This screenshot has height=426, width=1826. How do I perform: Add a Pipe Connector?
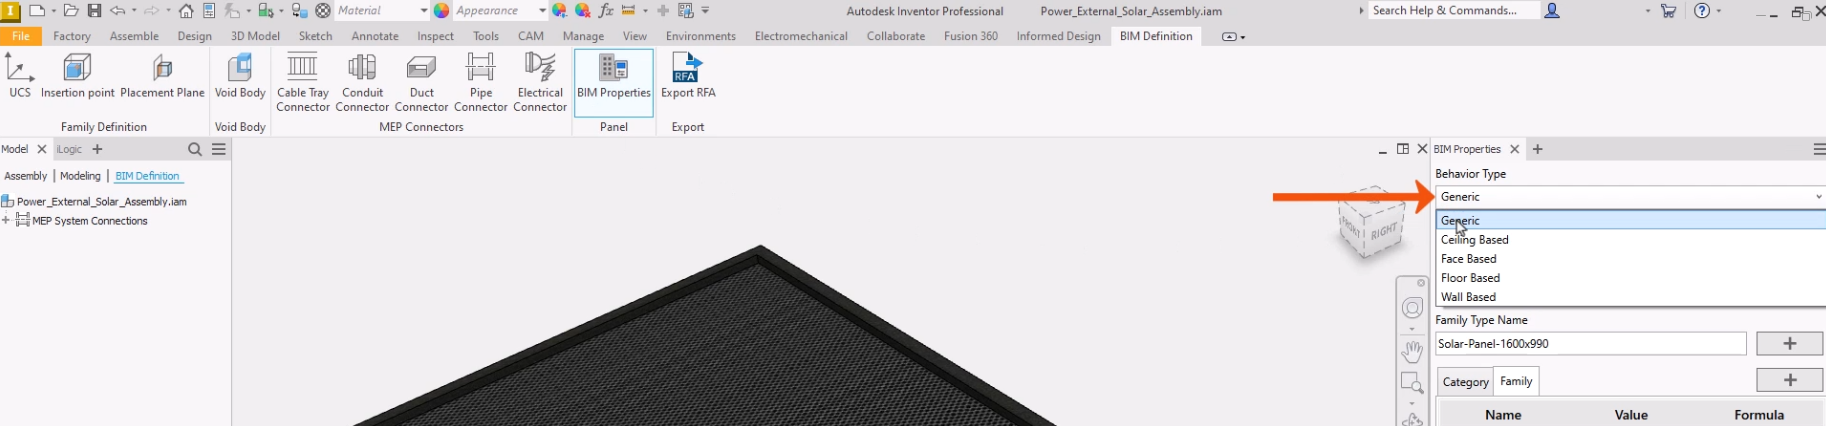point(481,81)
